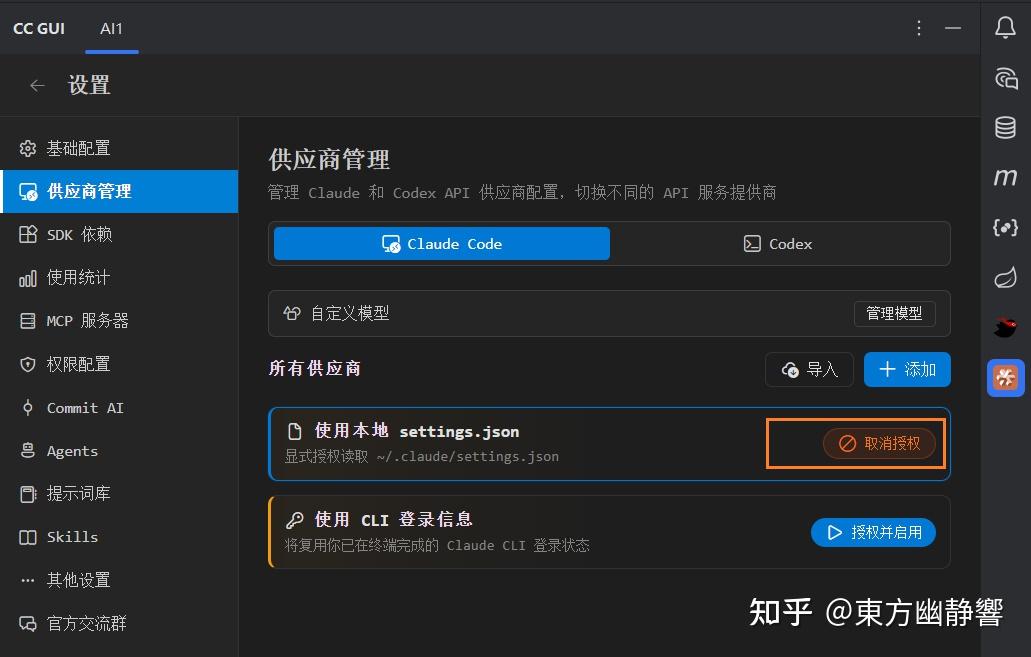Viewport: 1031px width, 657px height.
Task: Open the braces endpoint icon in right sidebar
Action: click(x=1005, y=228)
